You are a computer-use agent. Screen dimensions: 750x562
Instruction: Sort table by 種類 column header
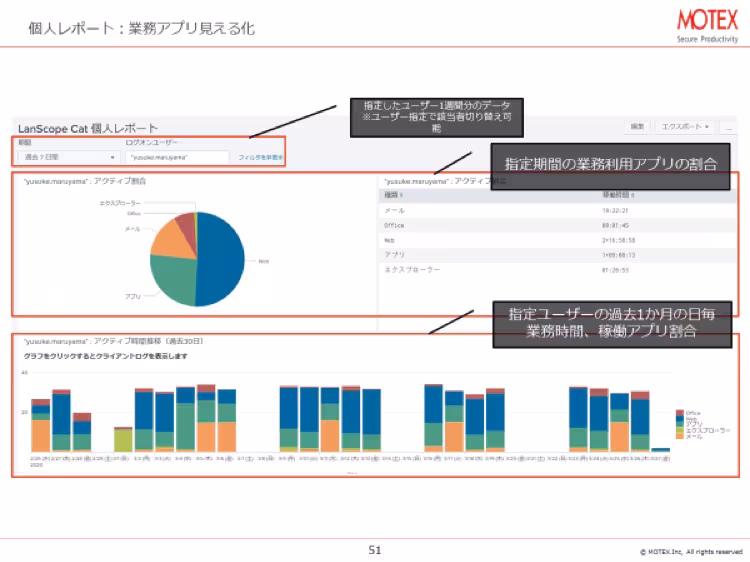pyautogui.click(x=394, y=195)
